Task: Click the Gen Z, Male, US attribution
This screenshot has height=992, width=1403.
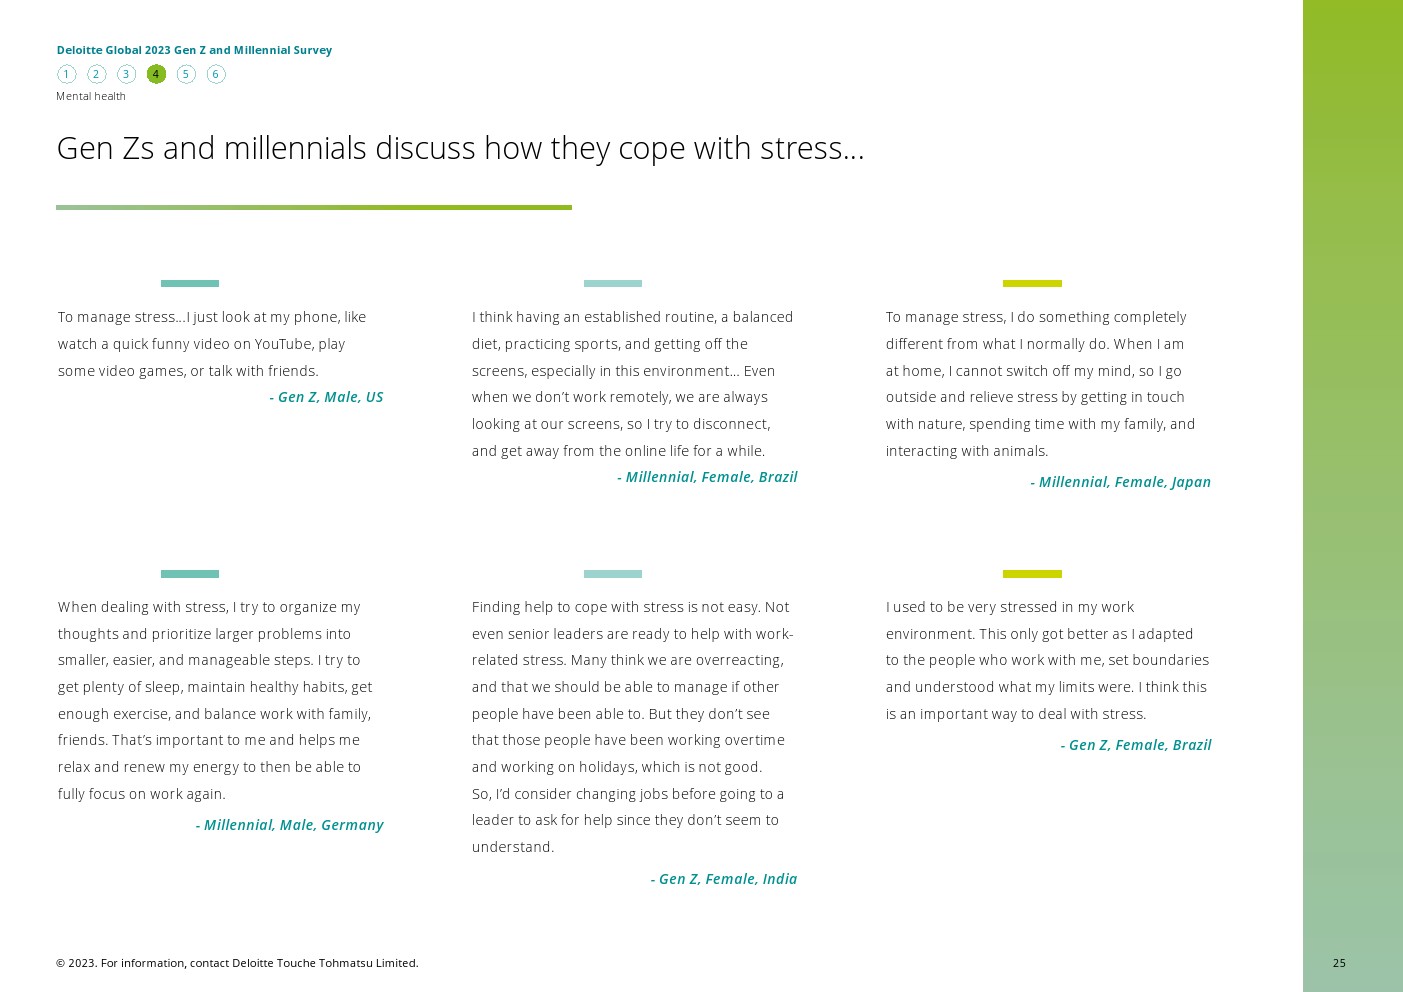Action: click(326, 397)
